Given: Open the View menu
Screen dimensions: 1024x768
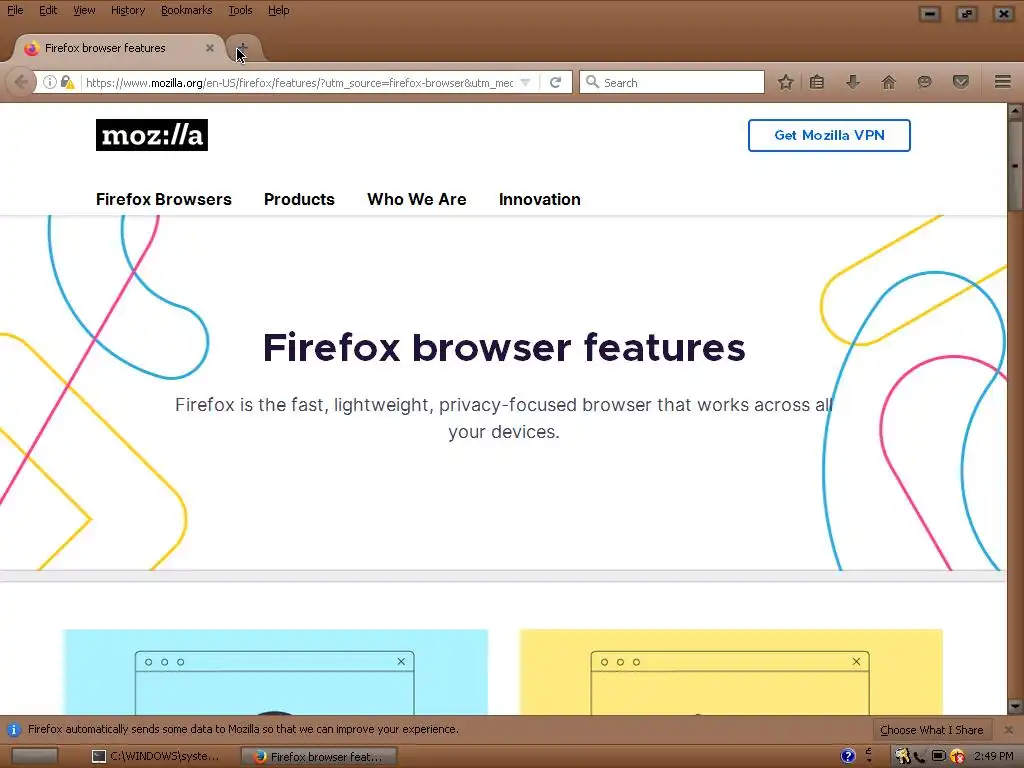Looking at the screenshot, I should (x=84, y=10).
